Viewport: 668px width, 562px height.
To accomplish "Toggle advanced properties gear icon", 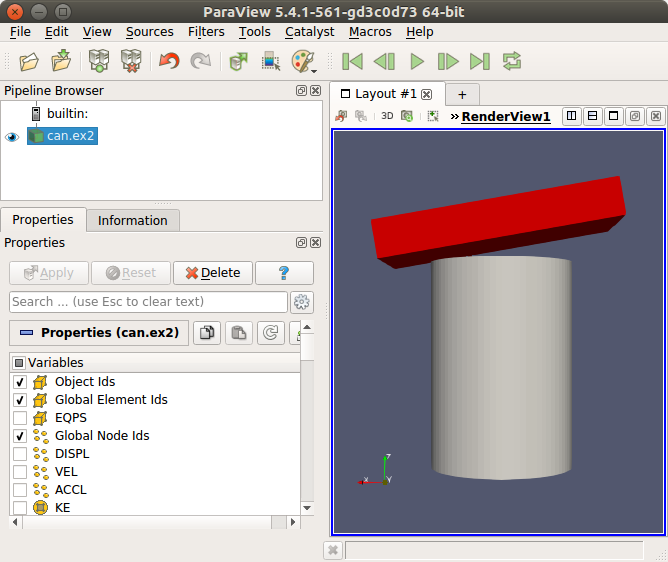I will (x=302, y=302).
